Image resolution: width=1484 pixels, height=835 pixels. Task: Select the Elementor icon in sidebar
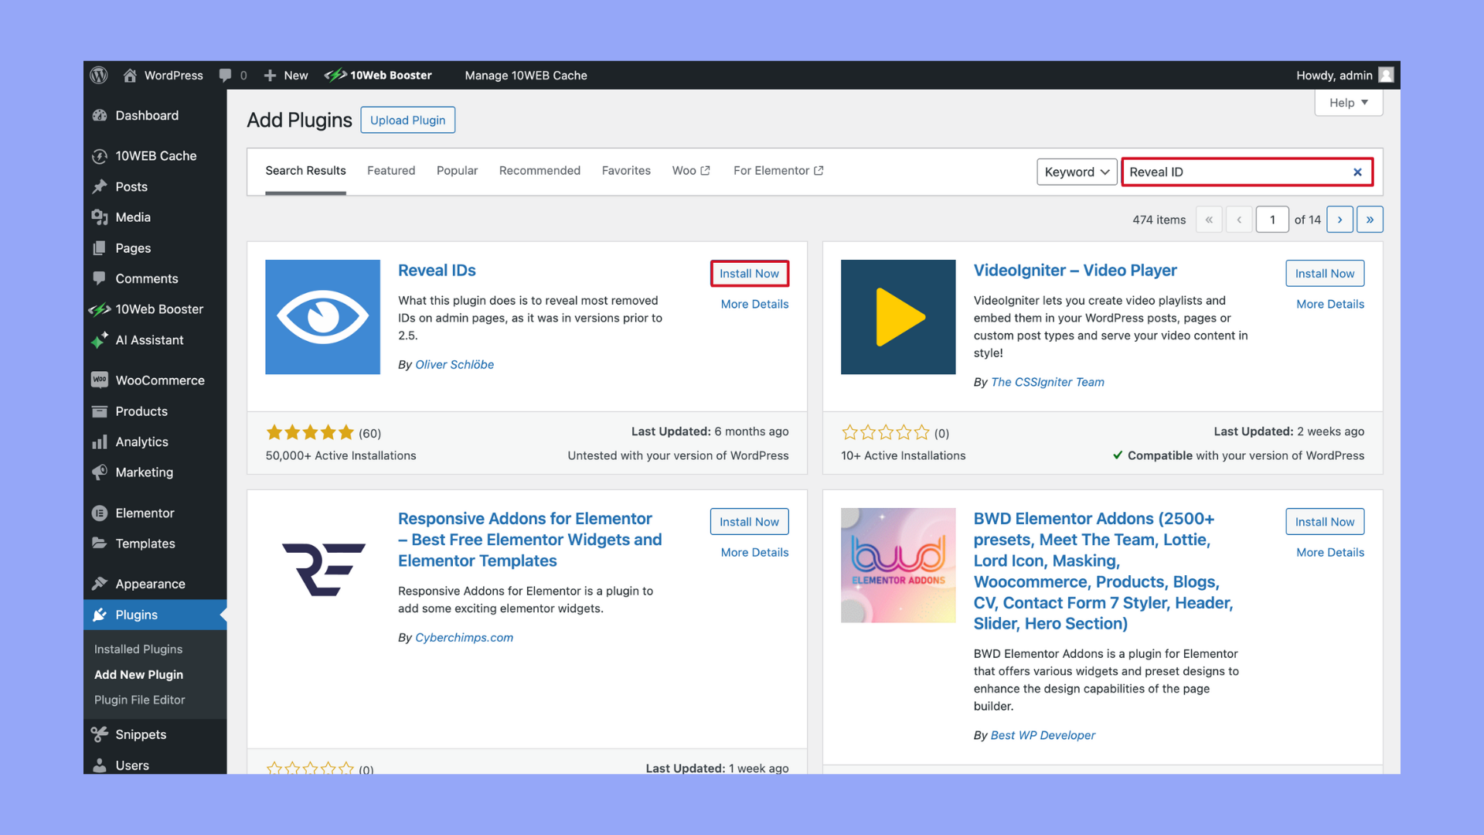point(100,512)
